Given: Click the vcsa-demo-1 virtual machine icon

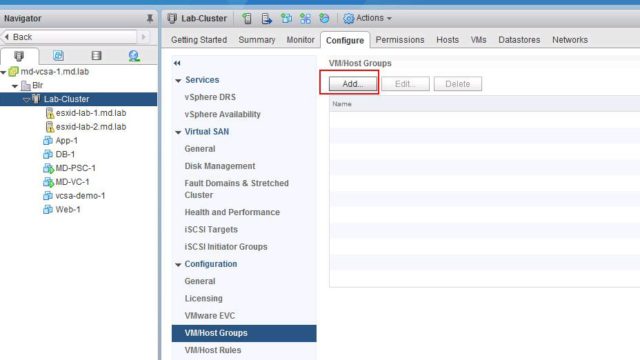Looking at the screenshot, I should pos(48,196).
